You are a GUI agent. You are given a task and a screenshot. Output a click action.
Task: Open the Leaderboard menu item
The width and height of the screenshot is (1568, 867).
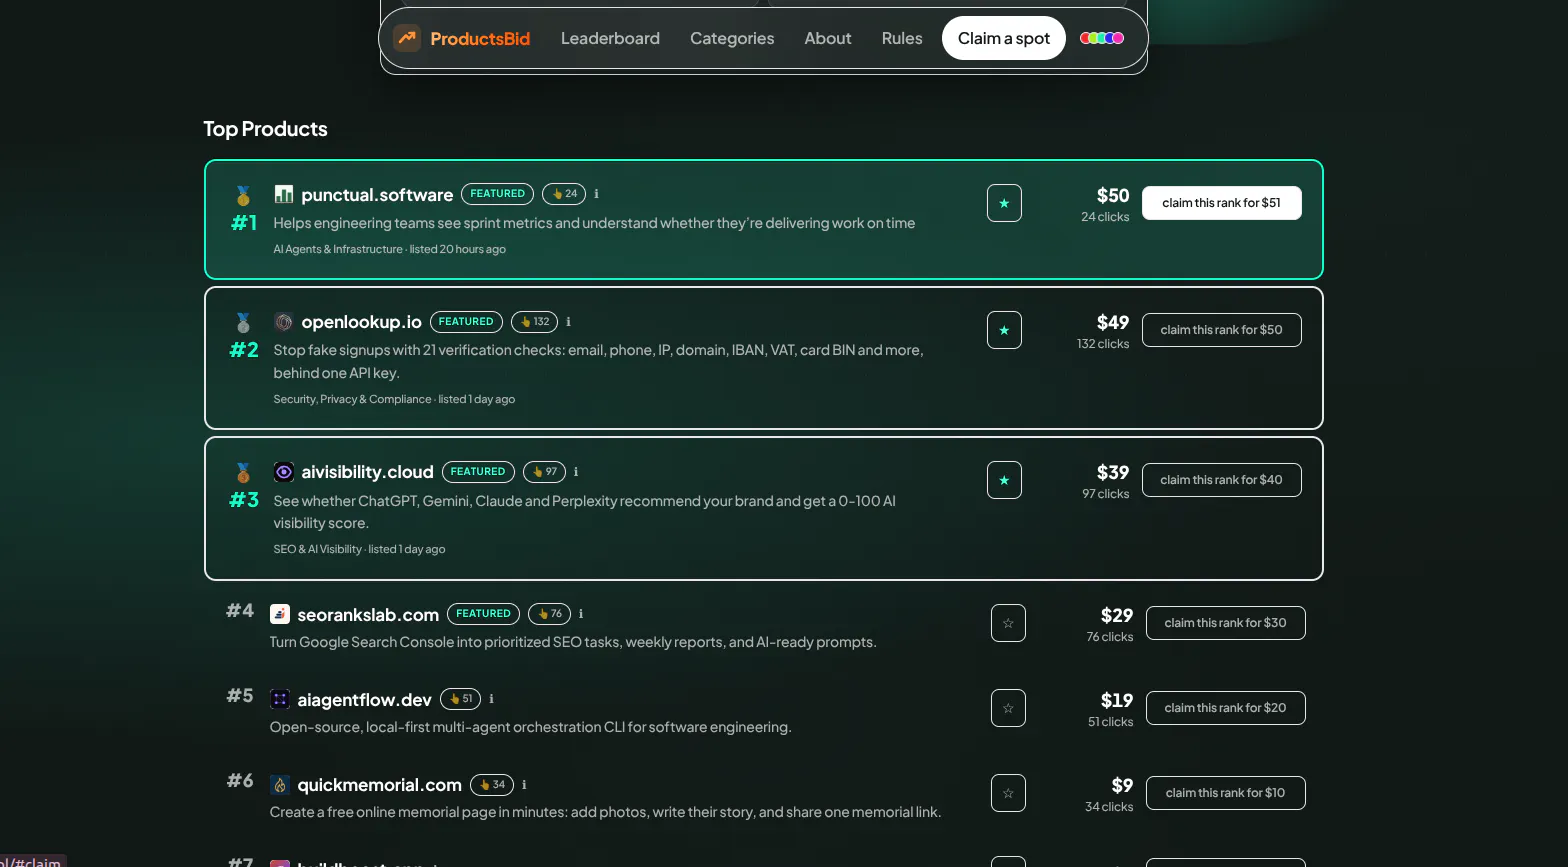610,38
